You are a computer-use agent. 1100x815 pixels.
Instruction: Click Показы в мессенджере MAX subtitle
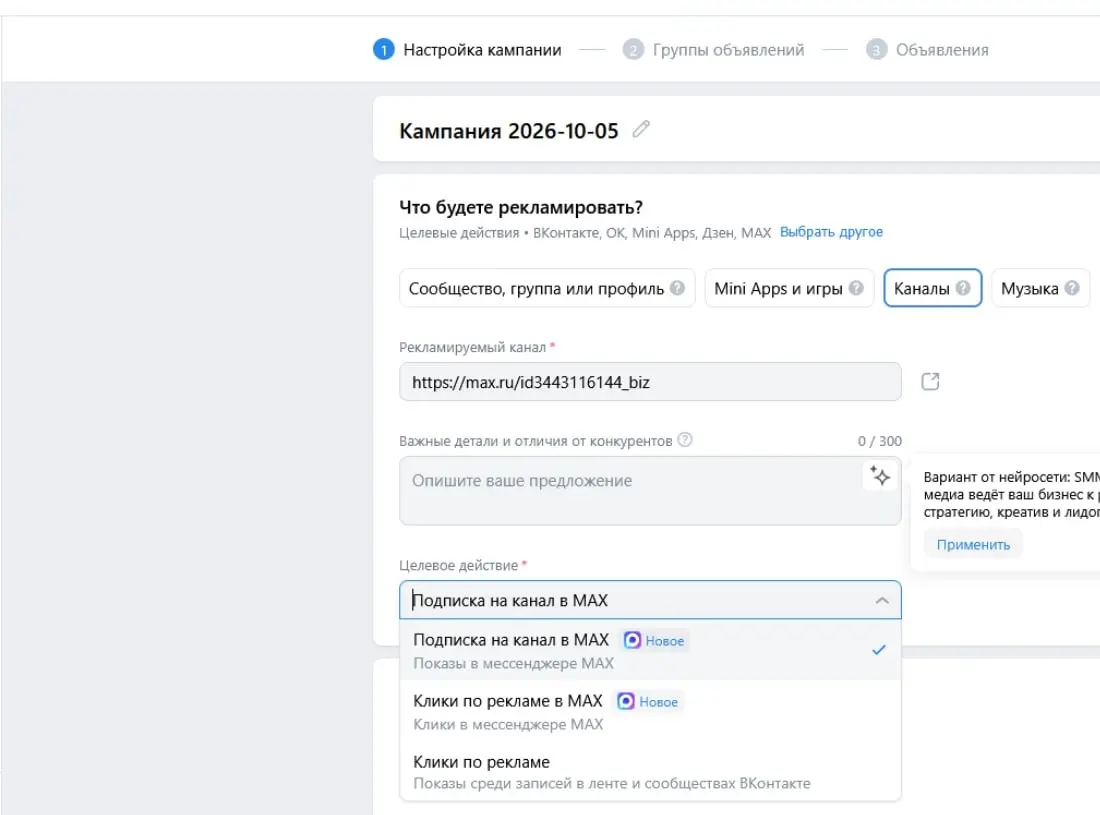tap(513, 664)
